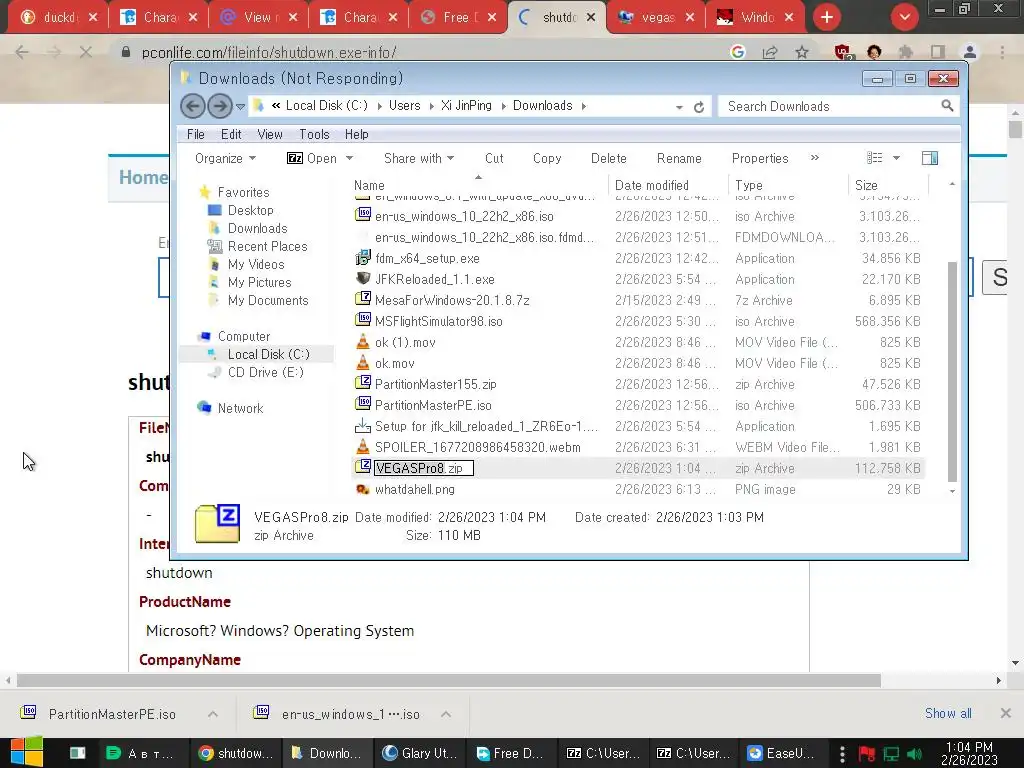1024x768 pixels.
Task: Open the View menu in Explorer
Action: point(270,134)
